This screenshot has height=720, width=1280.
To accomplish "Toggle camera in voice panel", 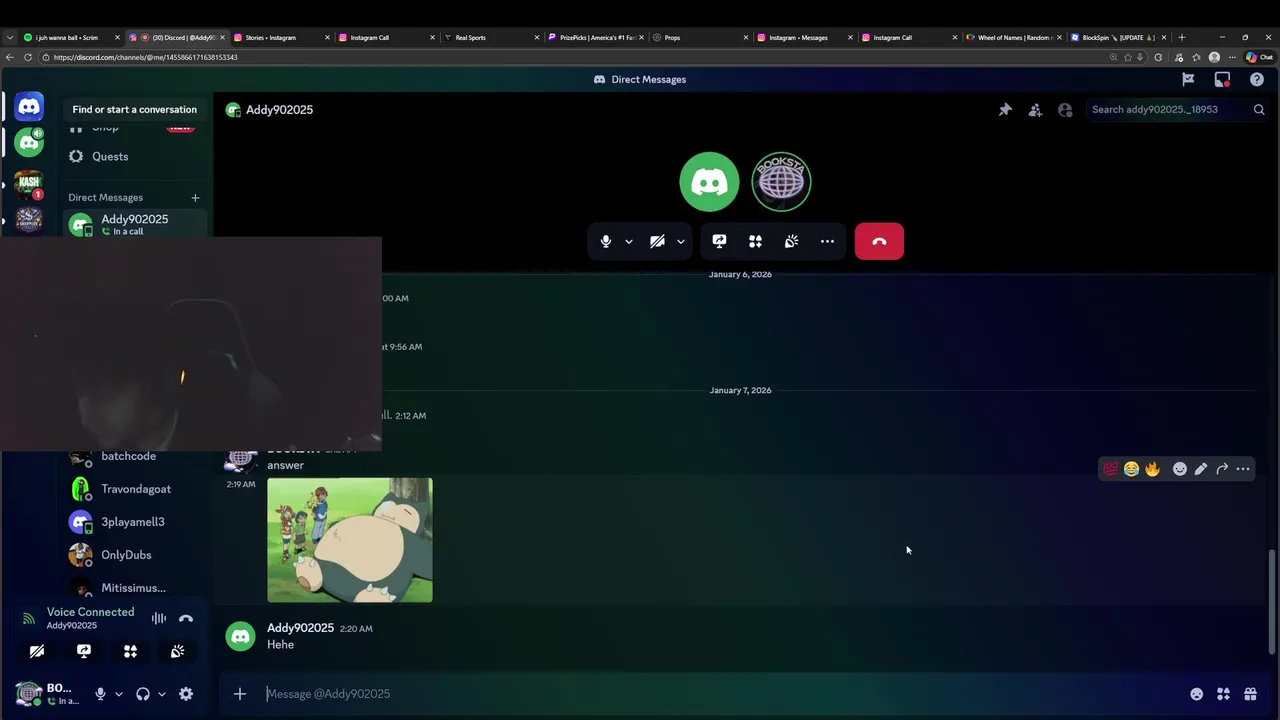I will click(x=37, y=651).
